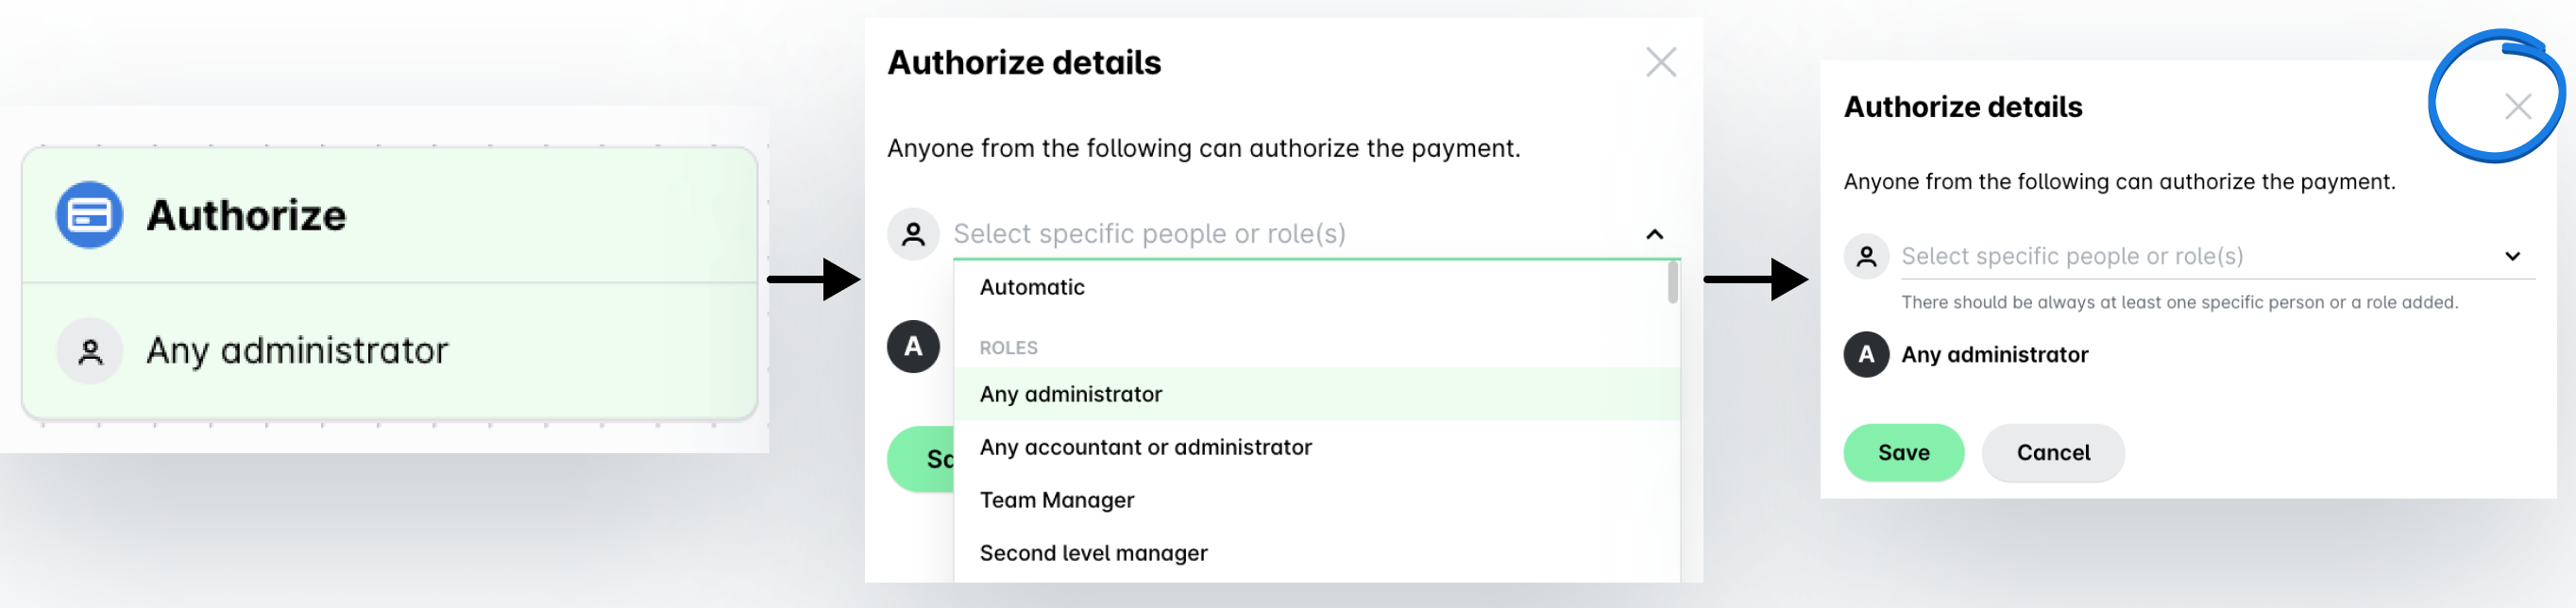Click the dark 'A' avatar in middle dialog

913,347
